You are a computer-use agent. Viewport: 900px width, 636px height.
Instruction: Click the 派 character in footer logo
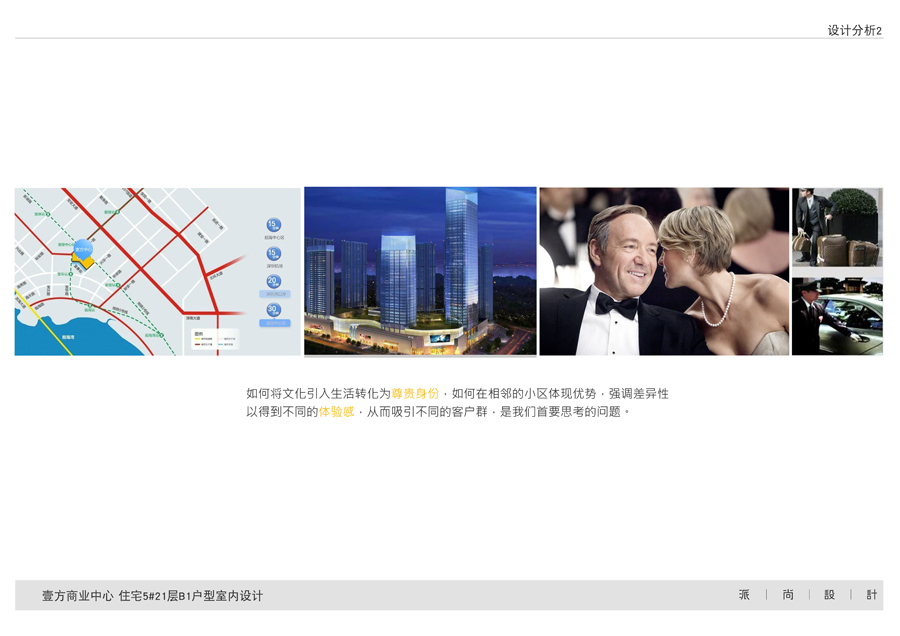[744, 595]
